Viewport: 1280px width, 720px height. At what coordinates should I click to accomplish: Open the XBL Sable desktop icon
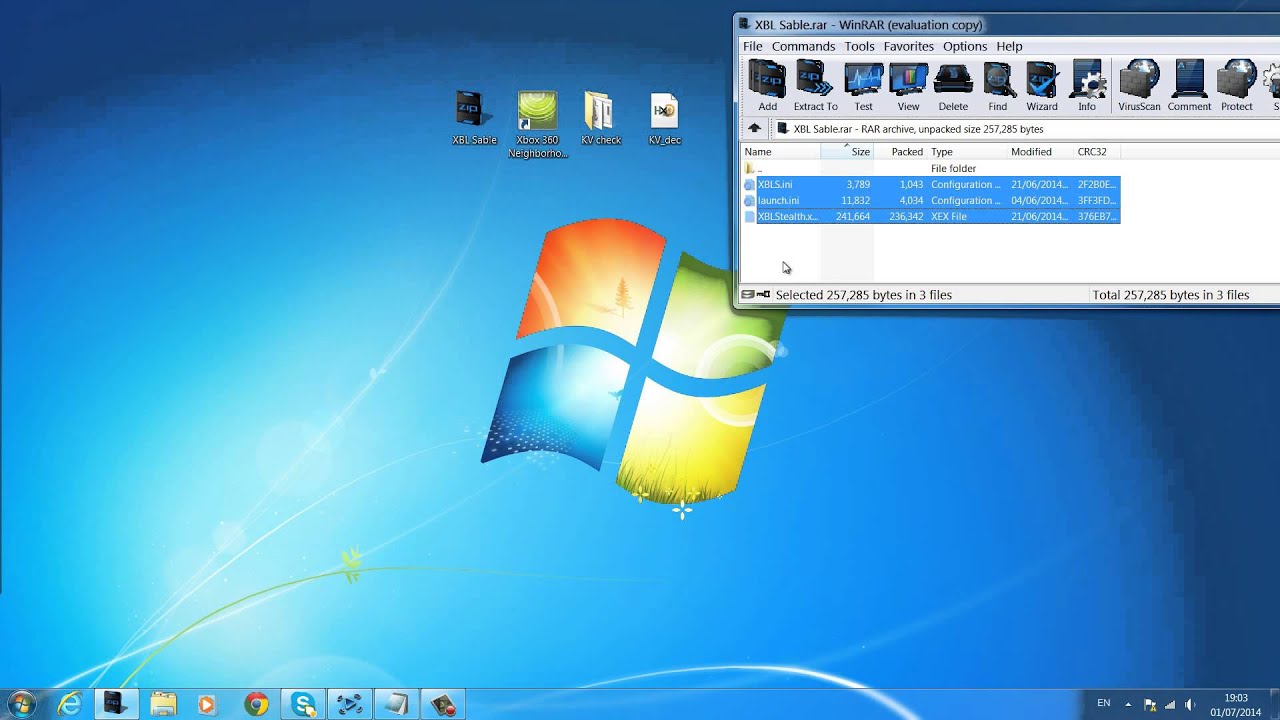tap(473, 119)
